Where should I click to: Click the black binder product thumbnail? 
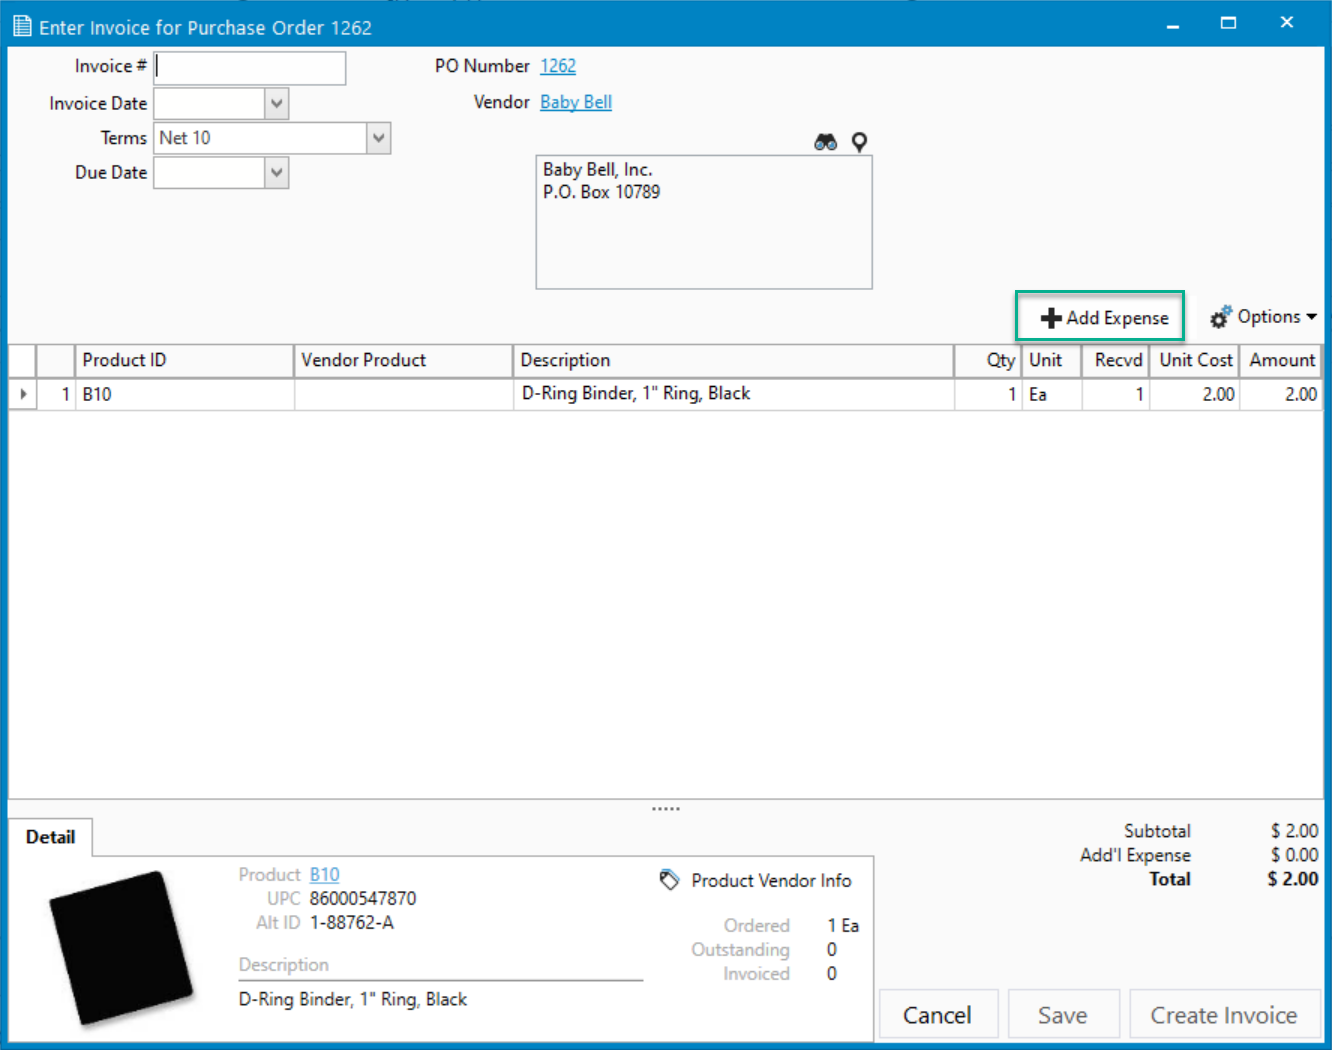pyautogui.click(x=120, y=946)
